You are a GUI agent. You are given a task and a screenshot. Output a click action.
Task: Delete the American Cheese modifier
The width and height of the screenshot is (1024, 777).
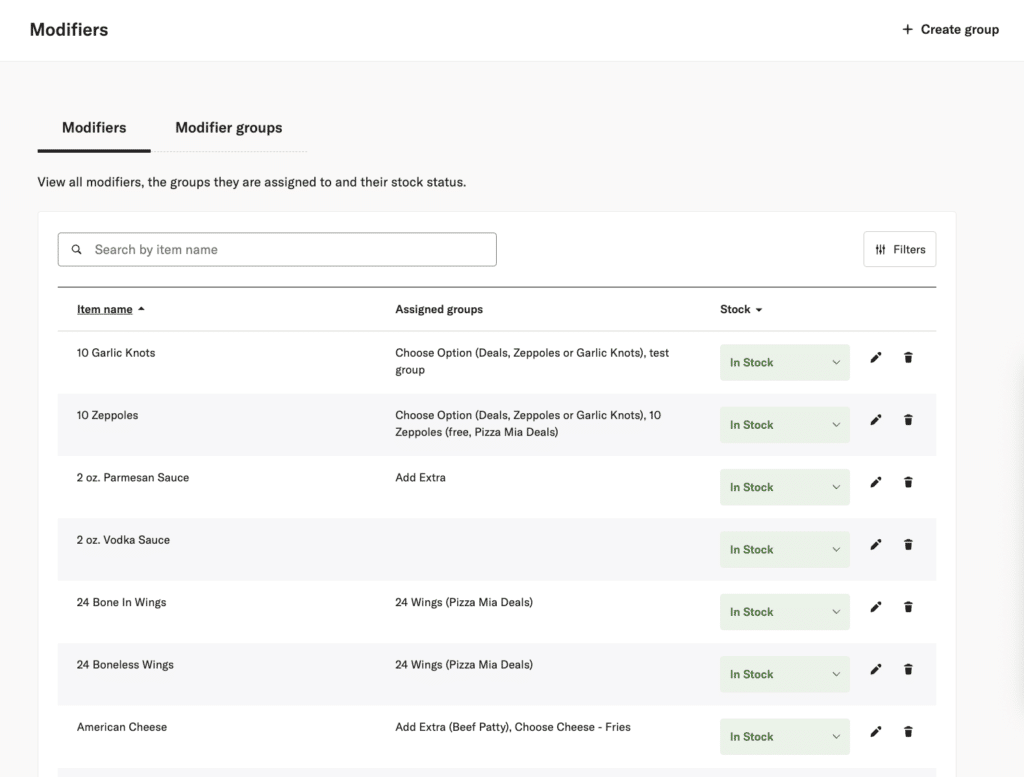pos(908,732)
